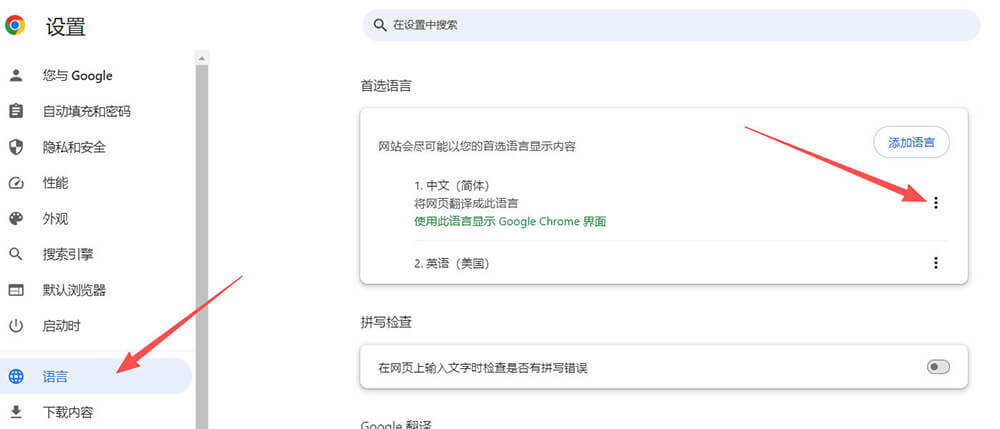
Task: Click the 设置 page title
Action: click(66, 27)
